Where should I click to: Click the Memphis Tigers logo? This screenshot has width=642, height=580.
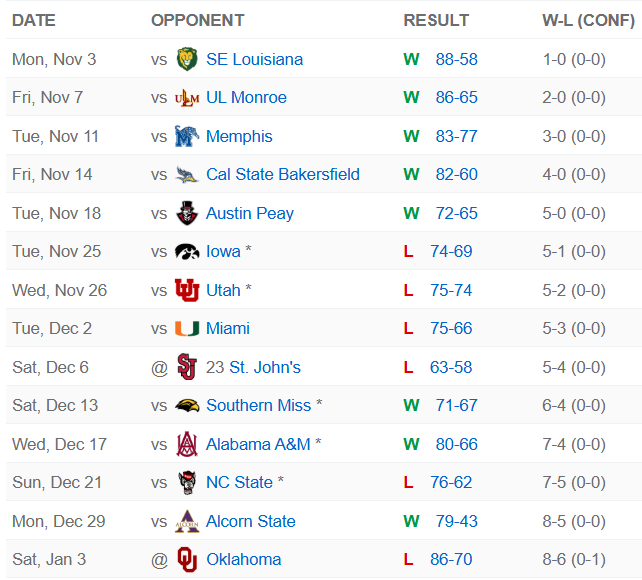(x=186, y=136)
